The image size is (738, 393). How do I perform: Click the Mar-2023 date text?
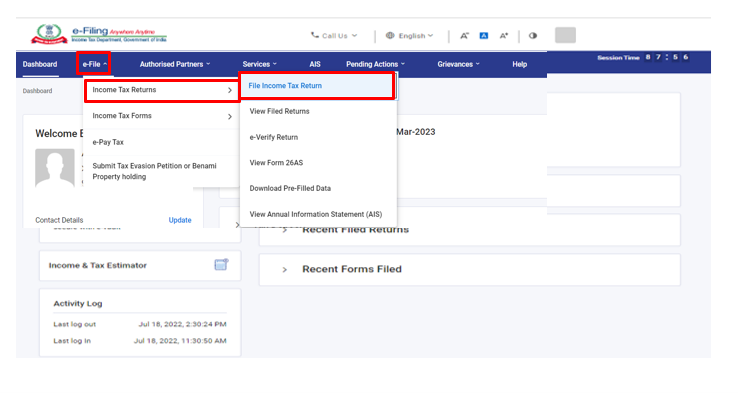click(x=416, y=132)
